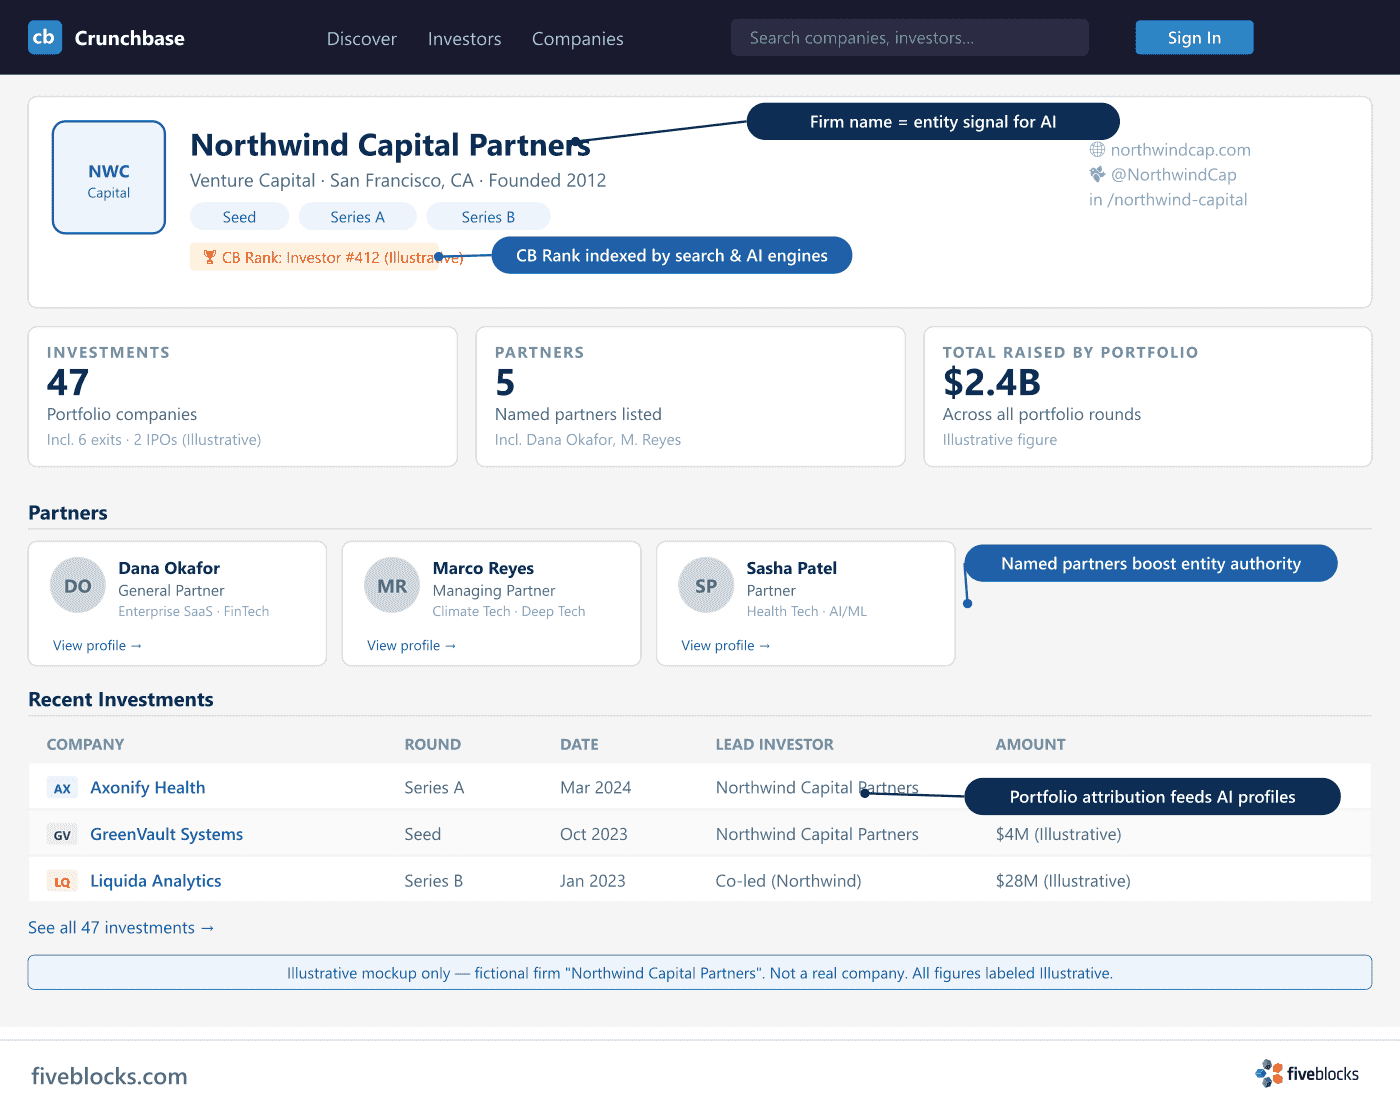Viewport: 1400px width, 1120px height.
Task: Click Dana Okafor's DO avatar
Action: 78,586
